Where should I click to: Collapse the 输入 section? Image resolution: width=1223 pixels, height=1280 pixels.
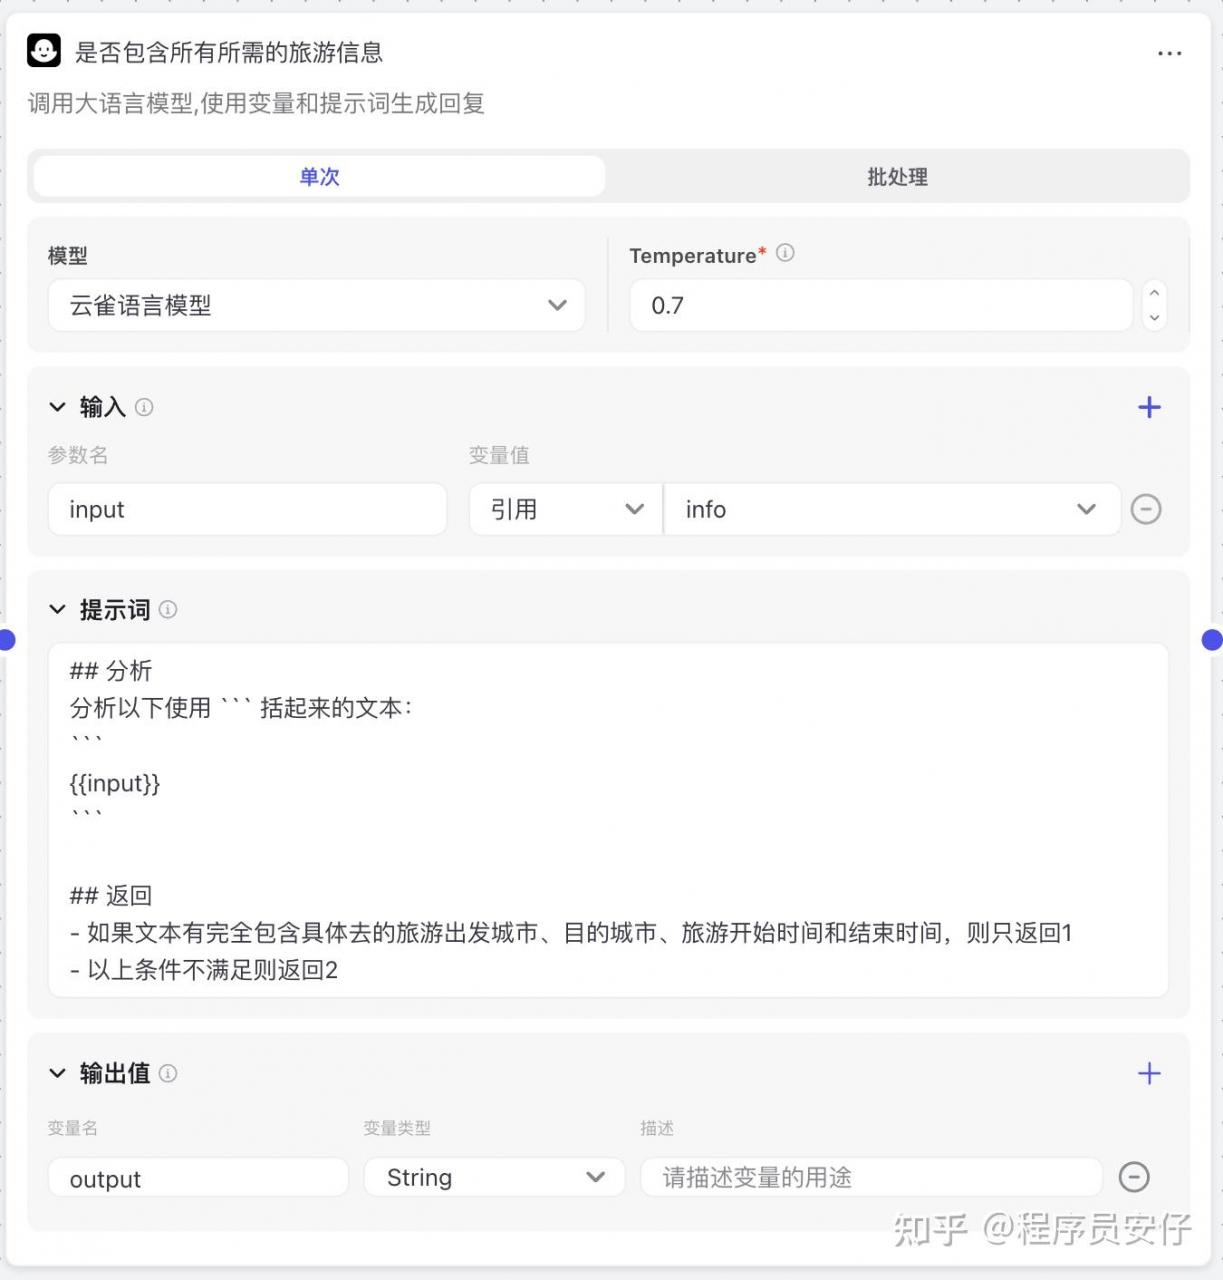(x=57, y=407)
